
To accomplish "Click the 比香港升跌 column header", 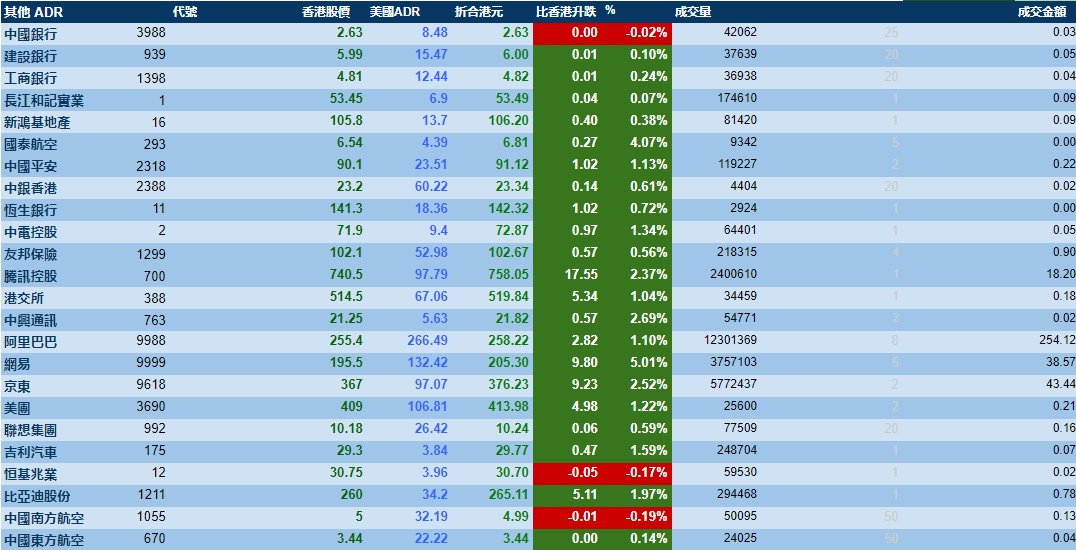I will pyautogui.click(x=567, y=12).
